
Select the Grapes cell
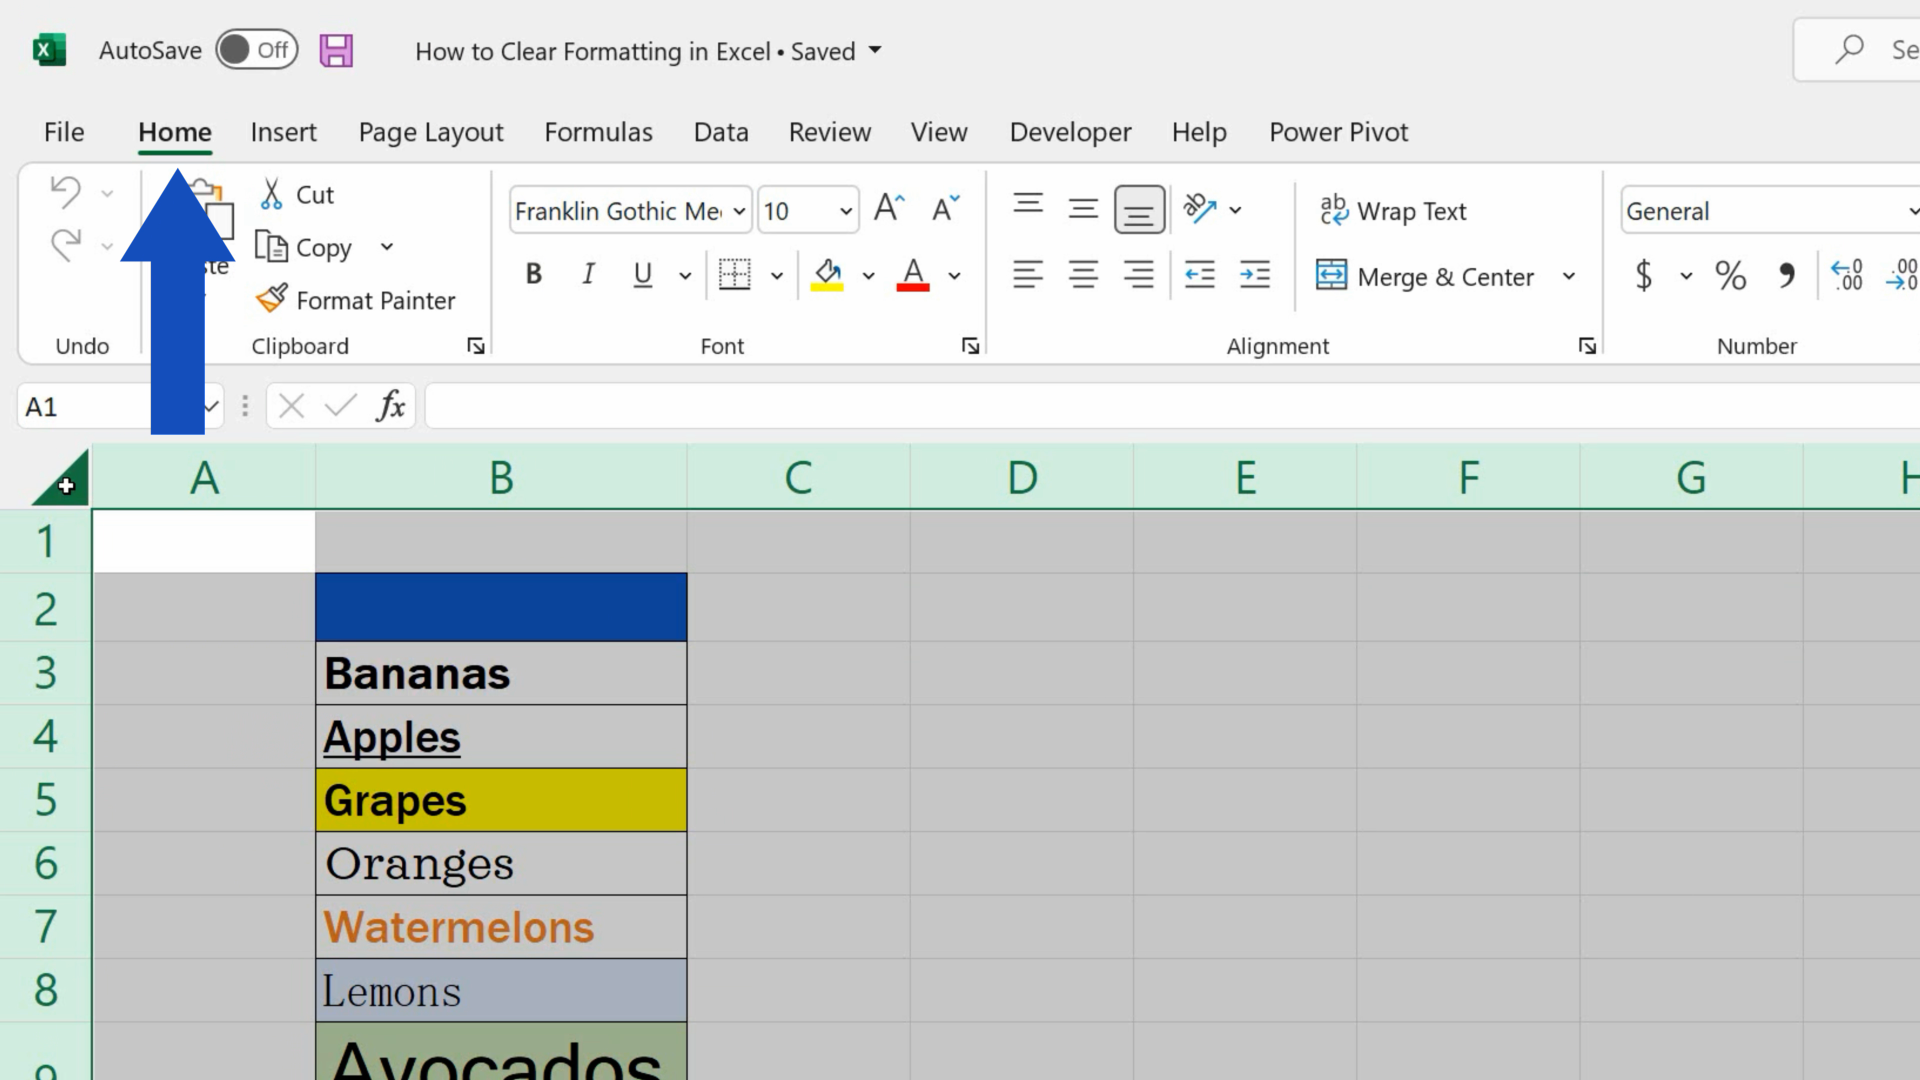500,799
